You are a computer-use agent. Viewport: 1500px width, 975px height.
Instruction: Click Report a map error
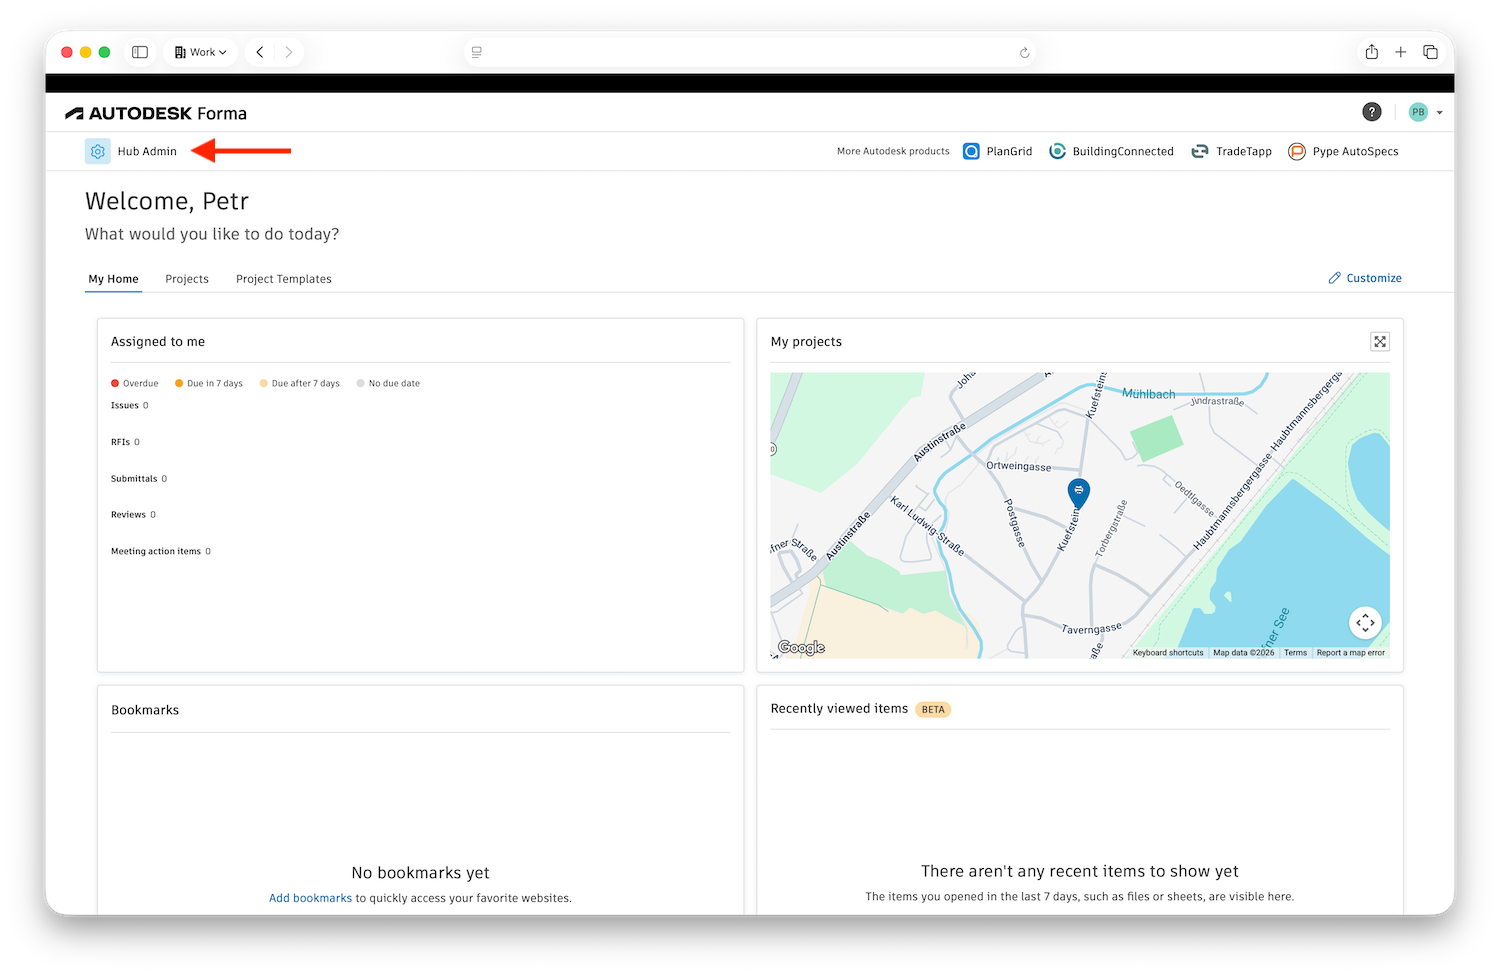(x=1351, y=653)
